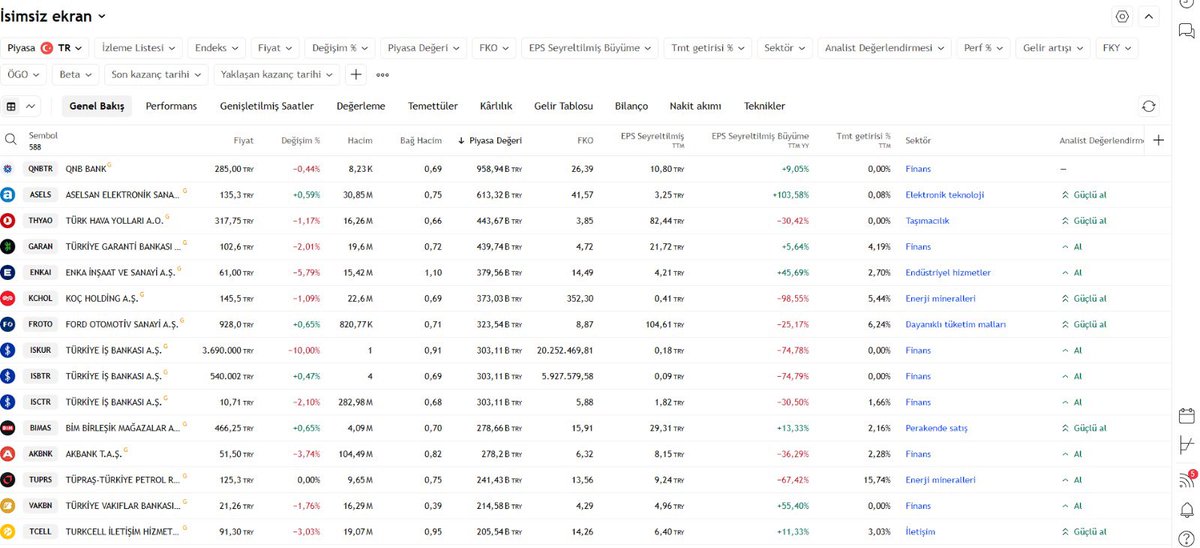The width and height of the screenshot is (1200, 548).
Task: Open the Sektör filter dropdown
Action: tap(785, 48)
